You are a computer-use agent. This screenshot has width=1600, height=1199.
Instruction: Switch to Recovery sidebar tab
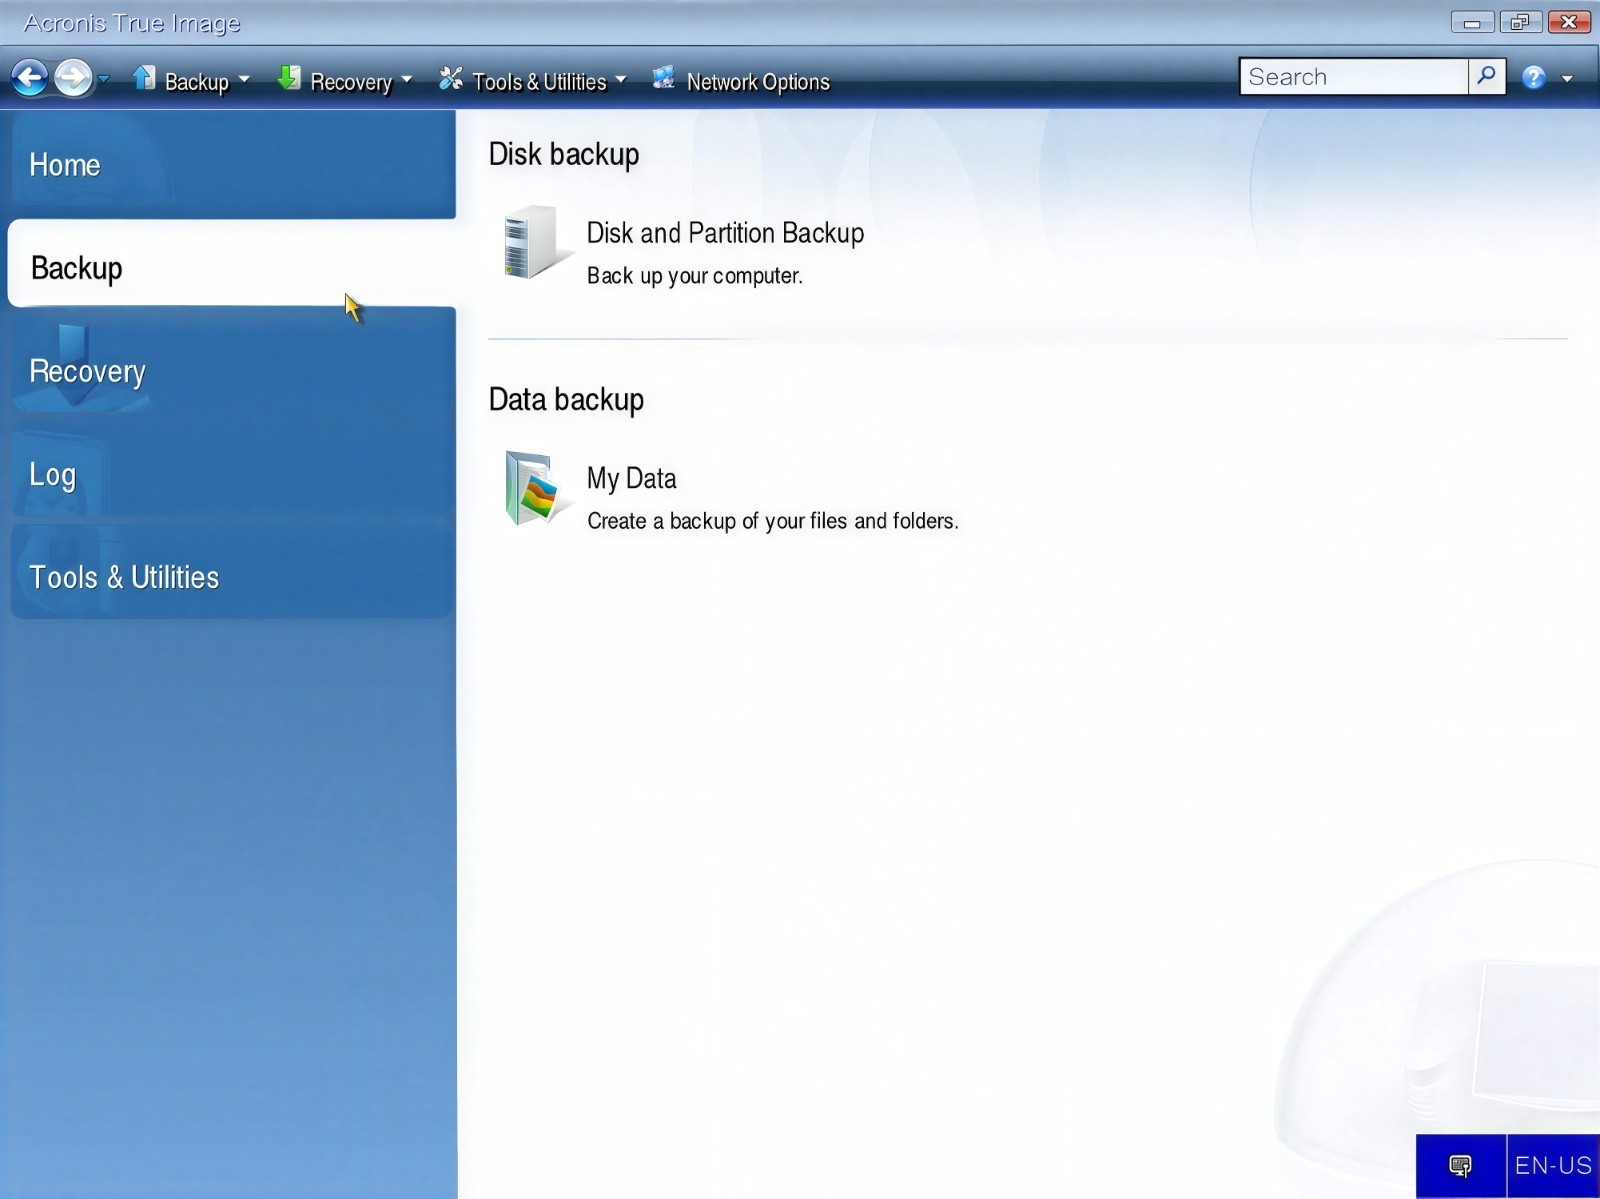coord(232,367)
